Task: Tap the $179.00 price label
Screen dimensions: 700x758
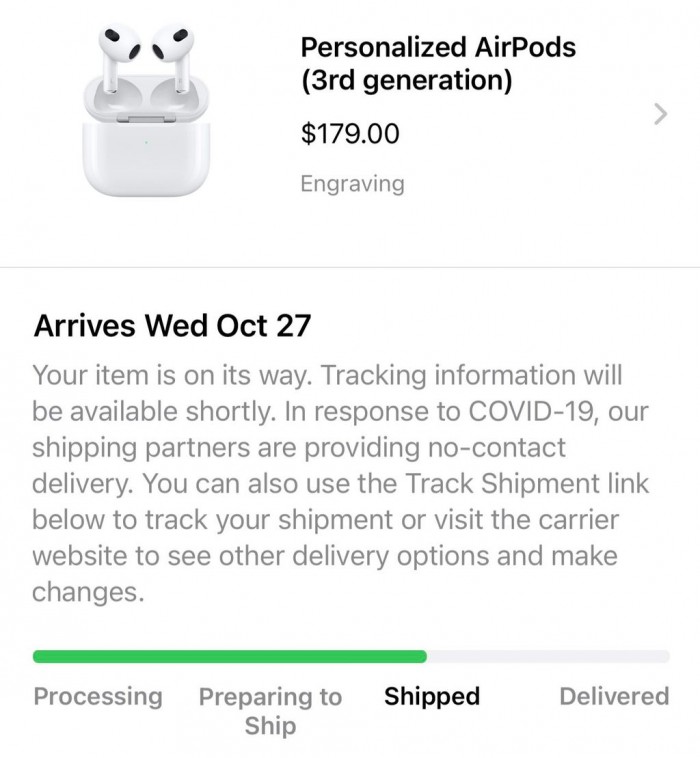Action: tap(350, 133)
